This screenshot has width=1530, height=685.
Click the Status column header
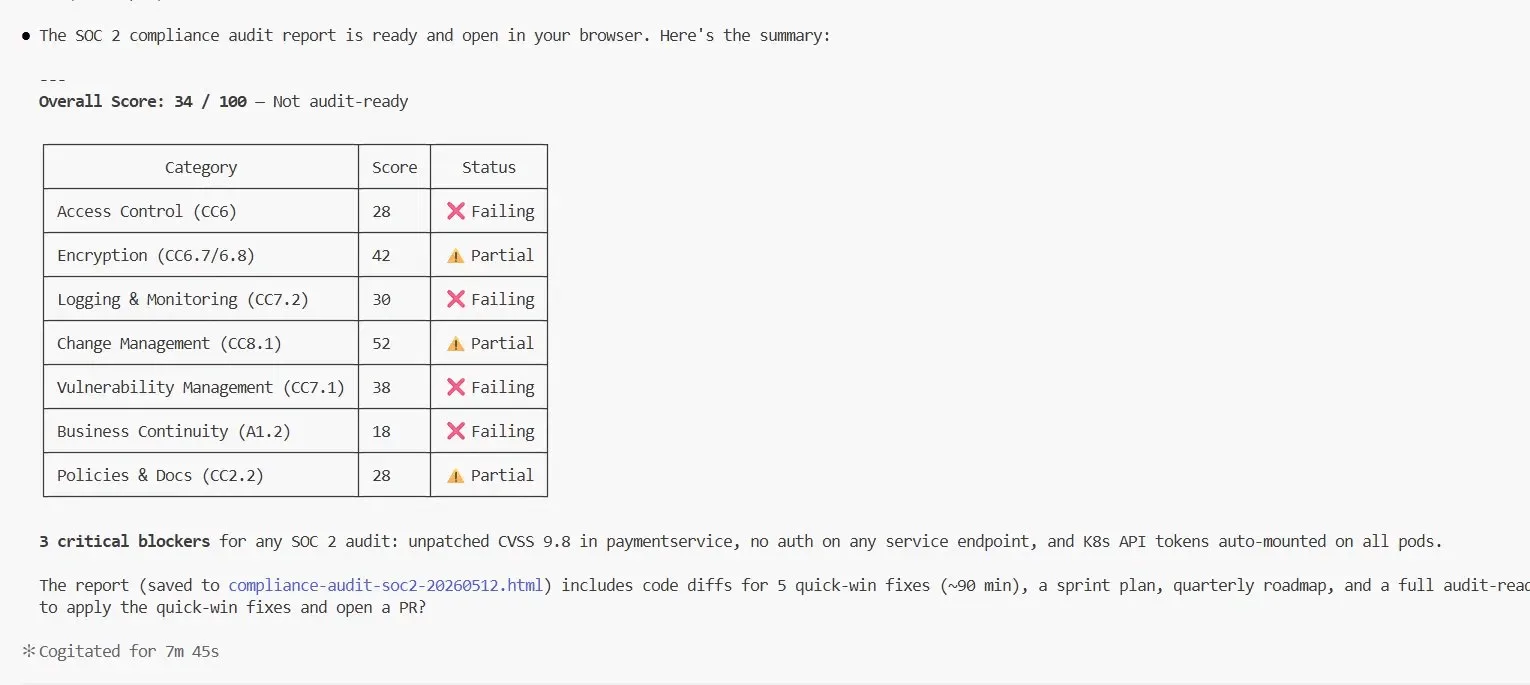click(489, 167)
